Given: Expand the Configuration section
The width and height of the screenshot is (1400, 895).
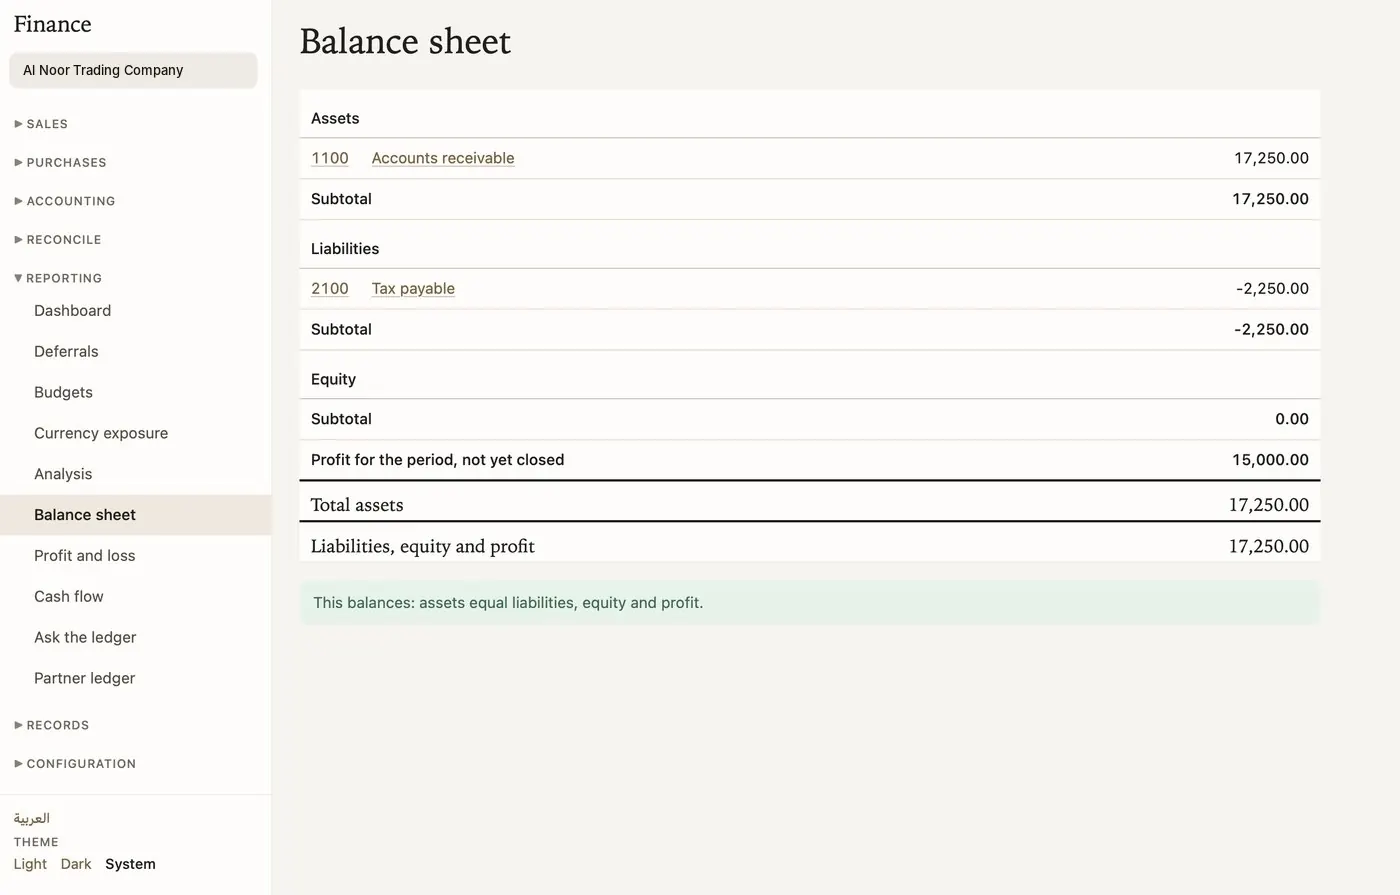Looking at the screenshot, I should tap(75, 764).
